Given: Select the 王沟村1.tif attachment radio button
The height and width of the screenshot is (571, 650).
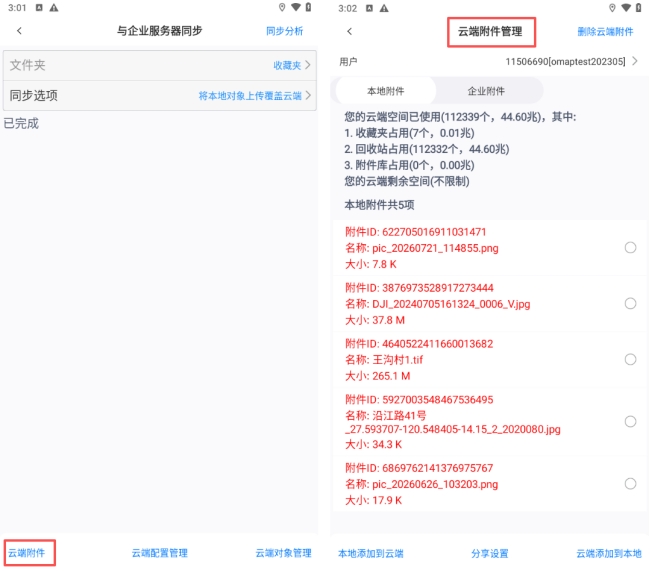Looking at the screenshot, I should pos(630,359).
